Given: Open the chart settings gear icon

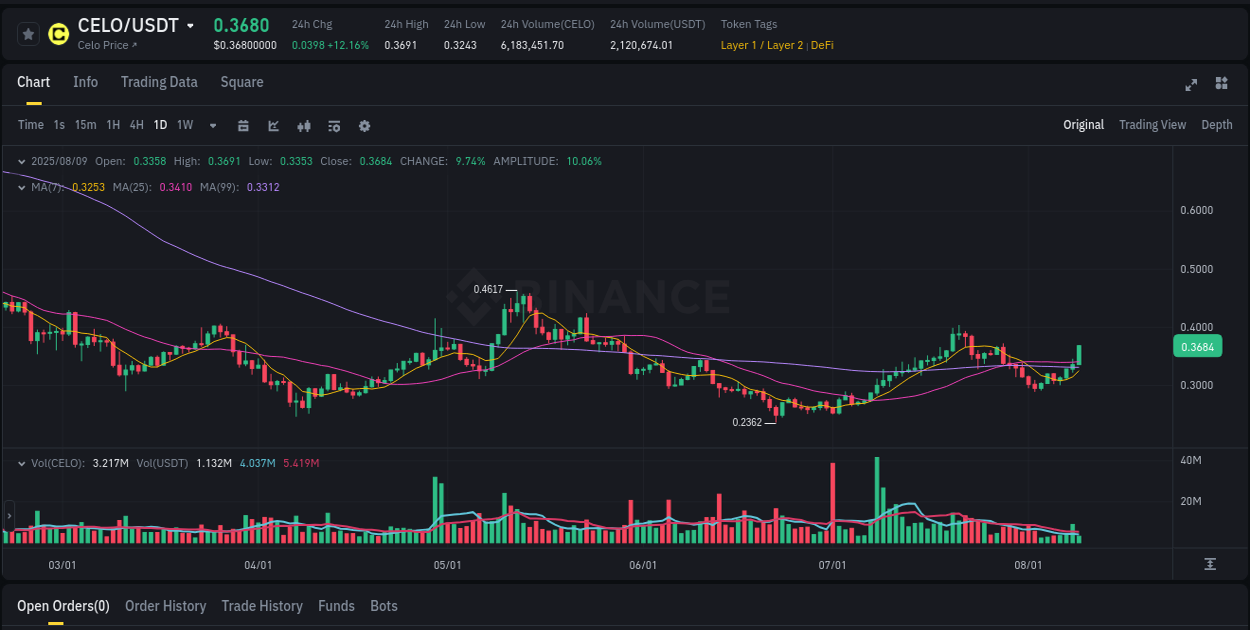Looking at the screenshot, I should pos(364,125).
